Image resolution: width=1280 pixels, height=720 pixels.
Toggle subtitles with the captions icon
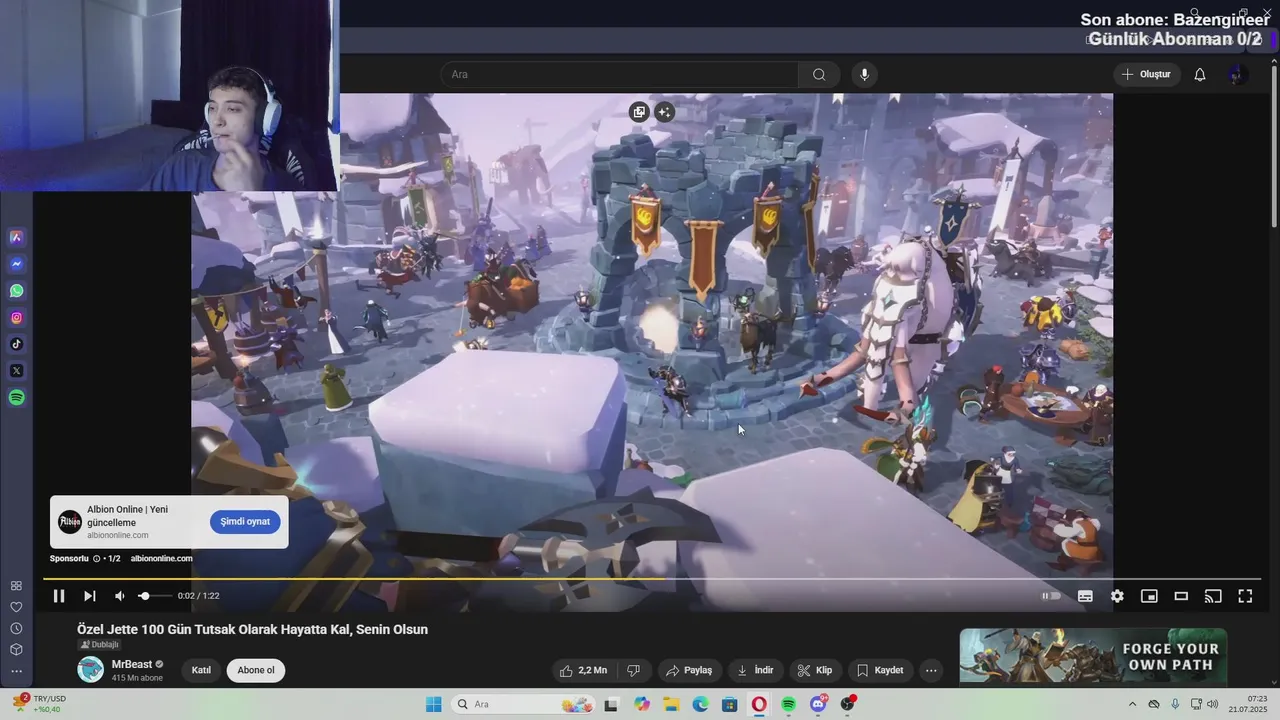[1085, 596]
